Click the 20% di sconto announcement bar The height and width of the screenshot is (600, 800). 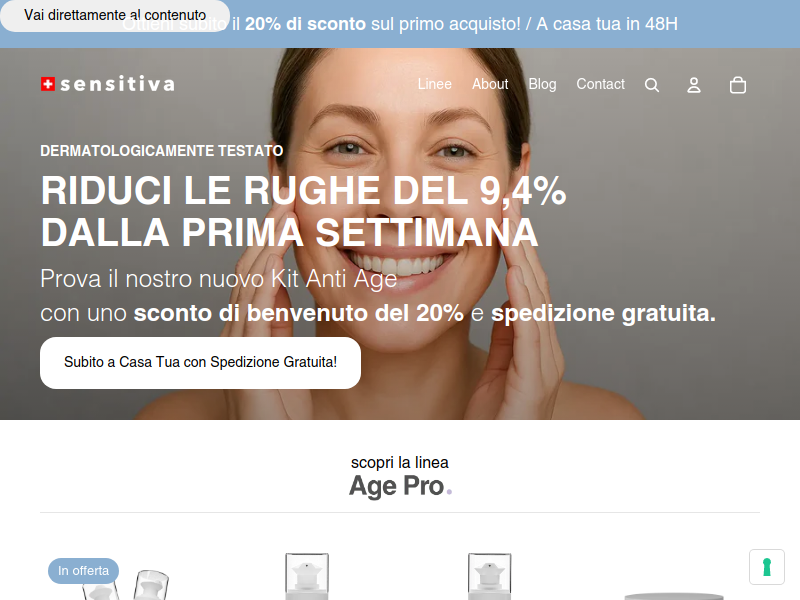click(x=400, y=24)
